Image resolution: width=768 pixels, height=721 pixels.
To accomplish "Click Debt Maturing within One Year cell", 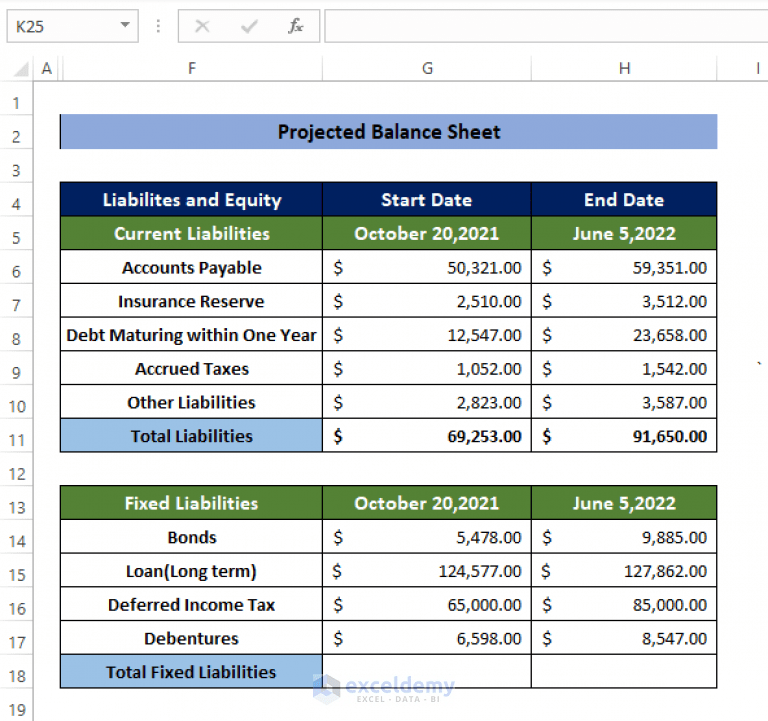I will [192, 335].
